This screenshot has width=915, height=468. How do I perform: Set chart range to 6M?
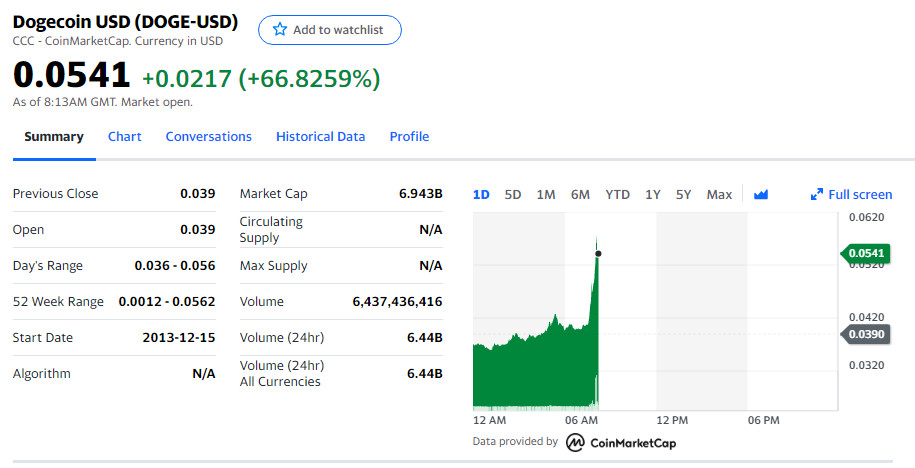pyautogui.click(x=580, y=194)
